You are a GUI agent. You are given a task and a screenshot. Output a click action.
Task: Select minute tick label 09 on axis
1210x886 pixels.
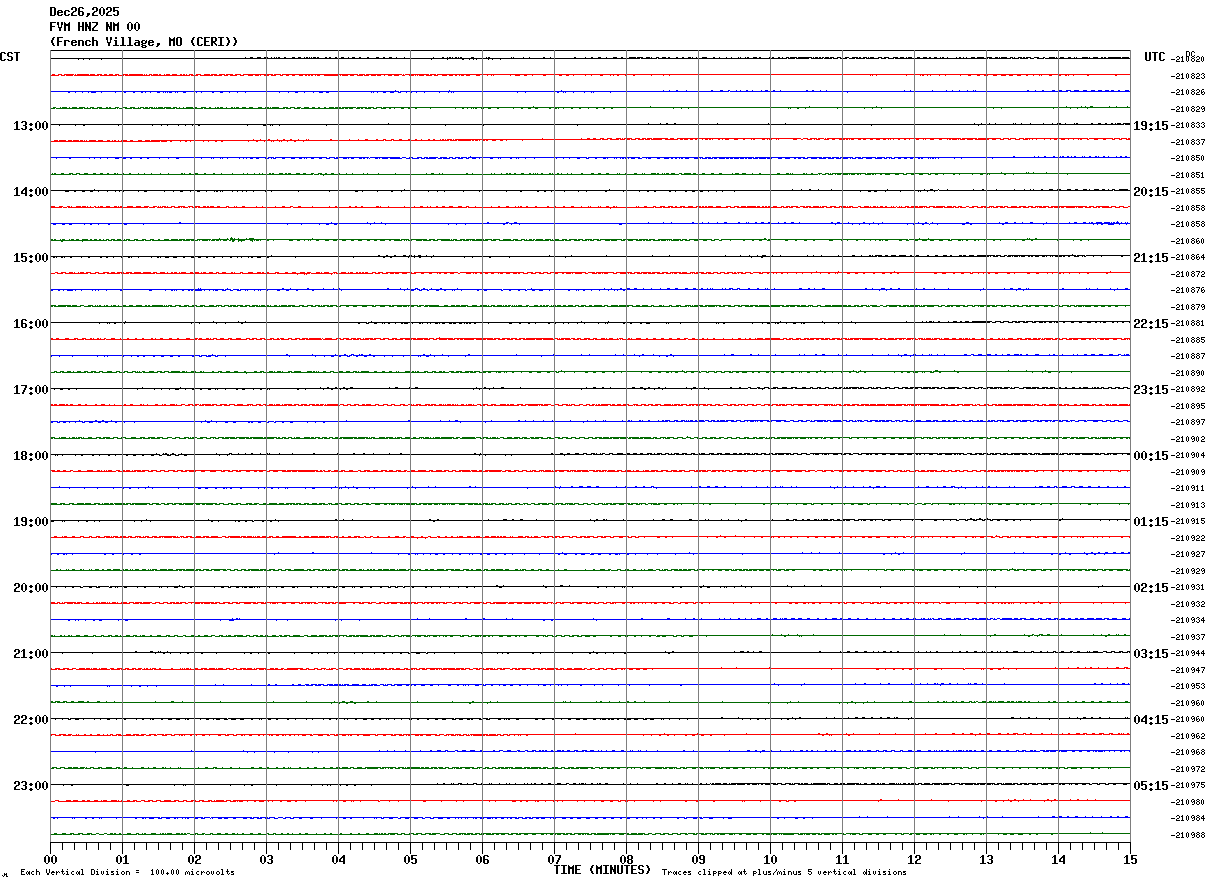pyautogui.click(x=698, y=859)
